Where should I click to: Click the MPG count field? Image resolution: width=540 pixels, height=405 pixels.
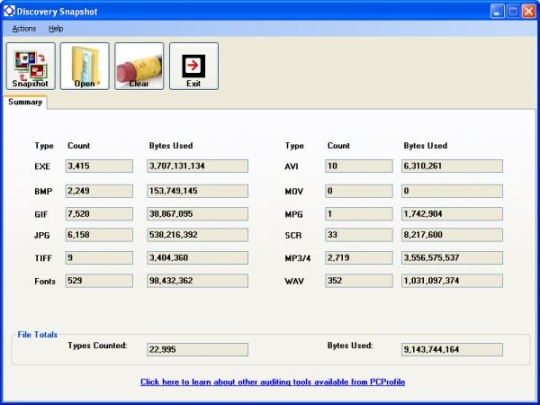coord(359,214)
